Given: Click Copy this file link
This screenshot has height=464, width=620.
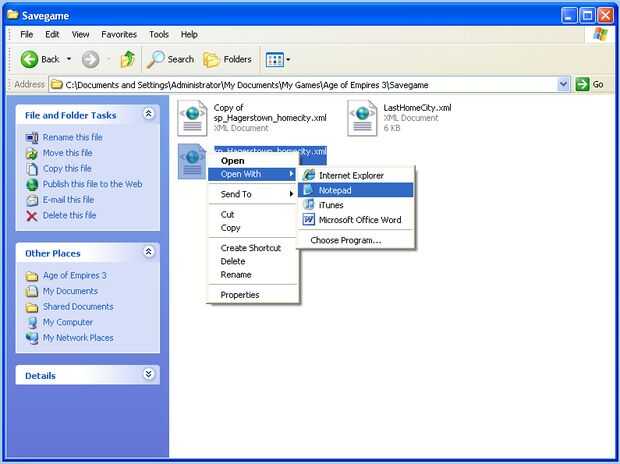Looking at the screenshot, I should click(67, 169).
